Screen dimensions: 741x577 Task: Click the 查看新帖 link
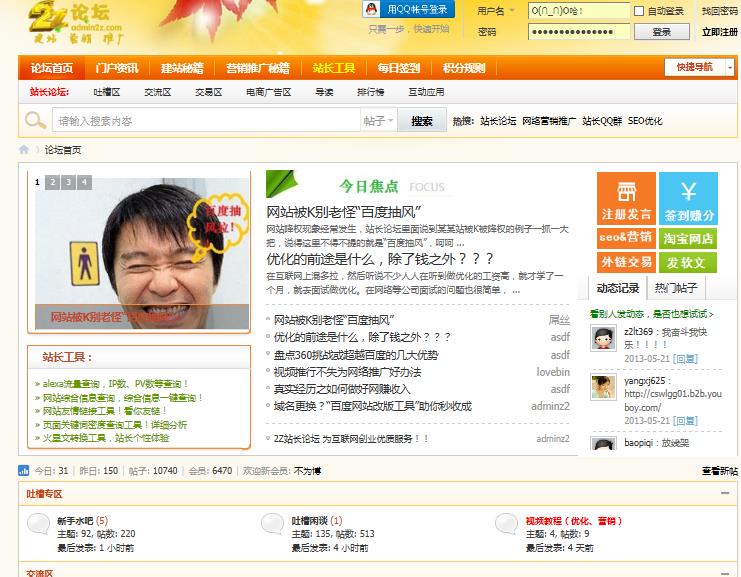(720, 471)
